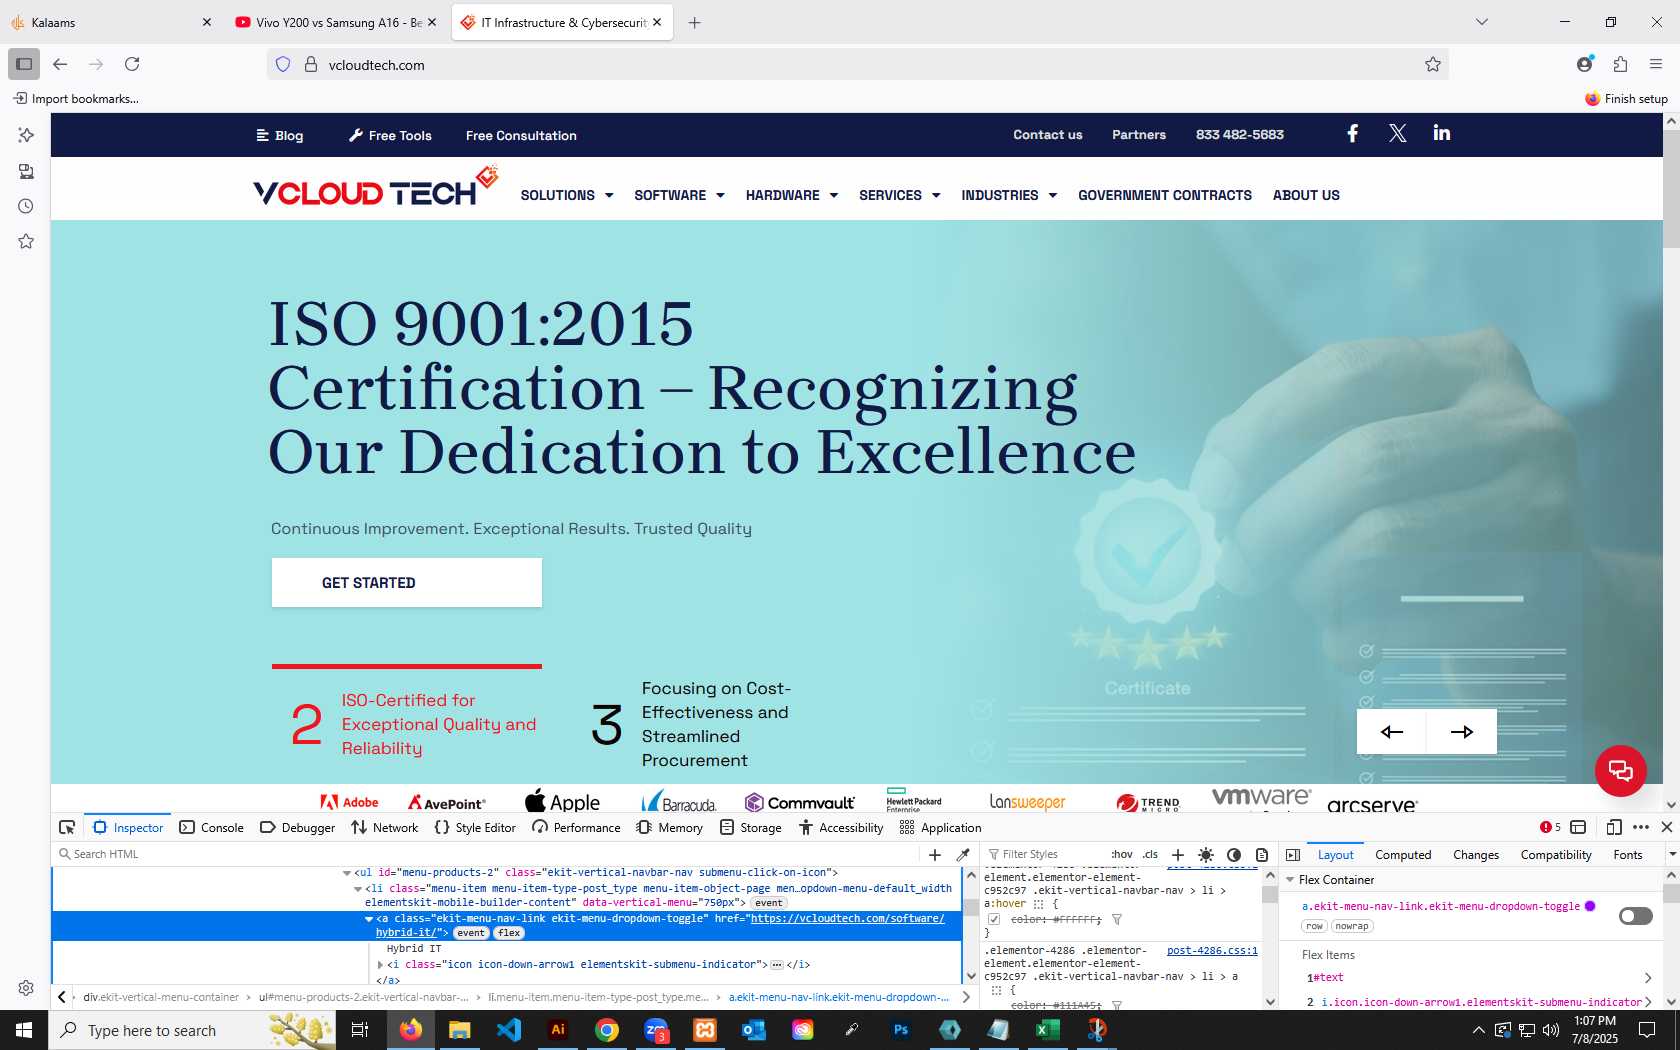Collapse the ul menu-products-2 node
1680x1050 pixels.
pyautogui.click(x=347, y=873)
